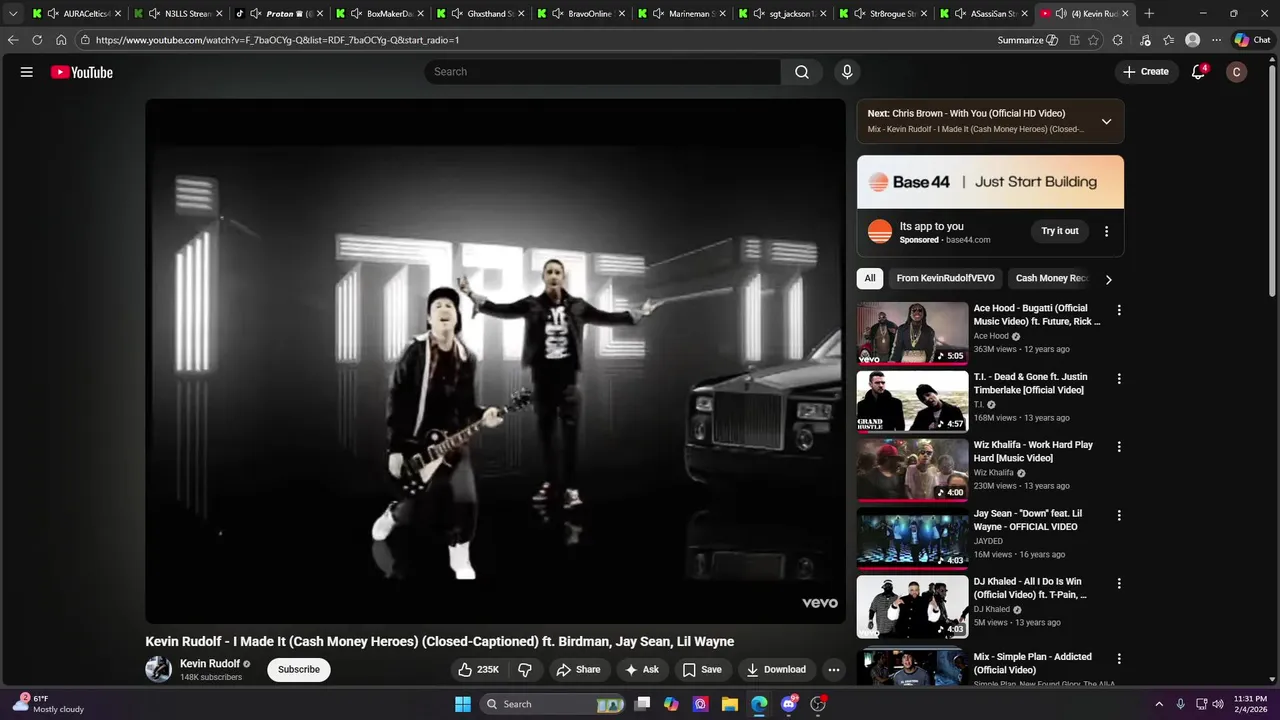Go to the YouTube home logo
This screenshot has width=1280, height=720.
[82, 72]
